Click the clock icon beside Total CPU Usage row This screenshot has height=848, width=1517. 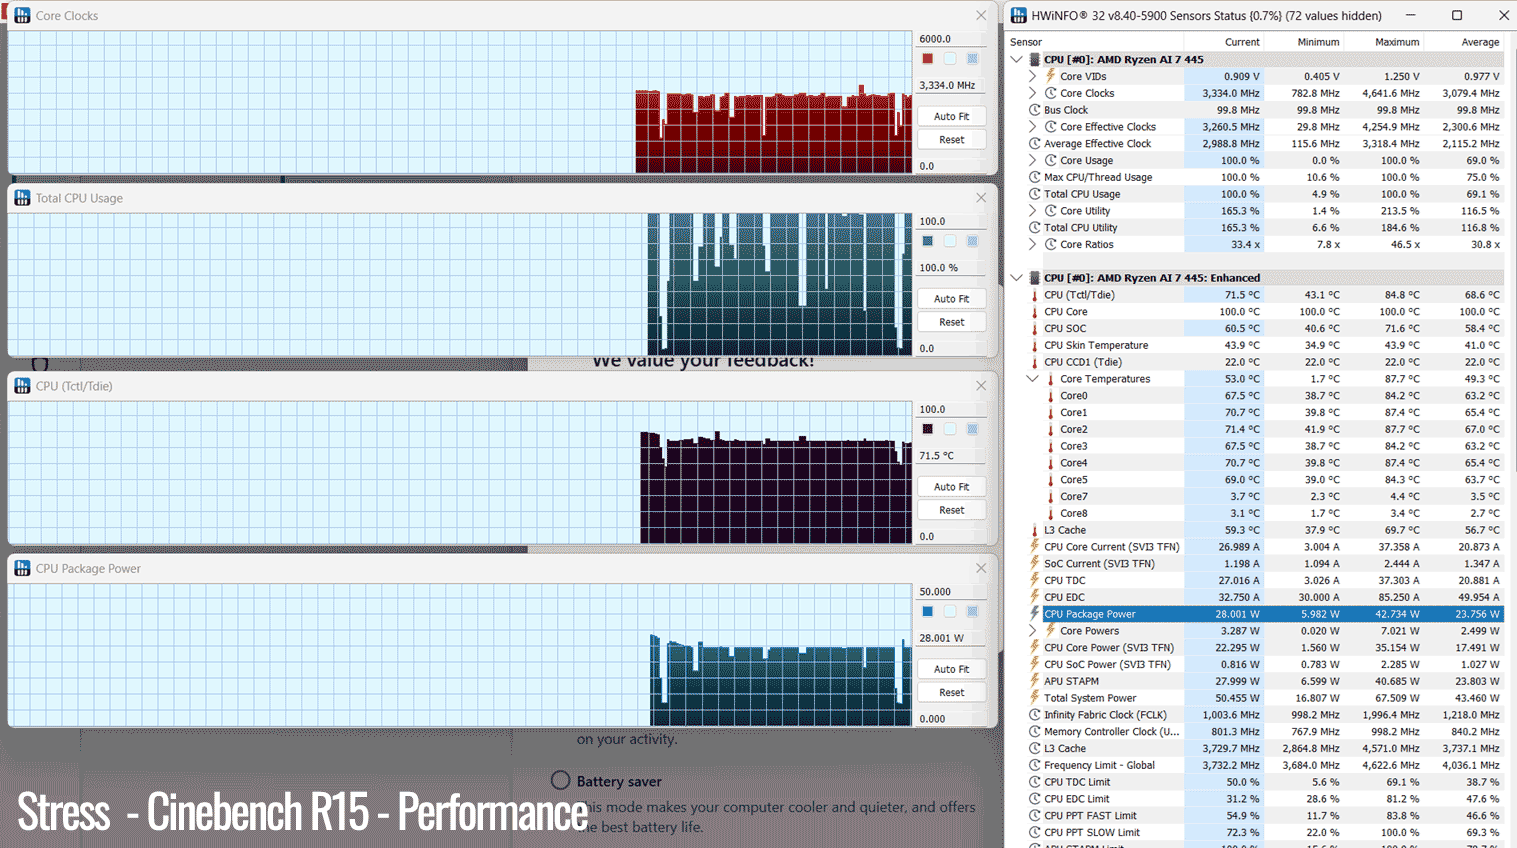(1035, 194)
